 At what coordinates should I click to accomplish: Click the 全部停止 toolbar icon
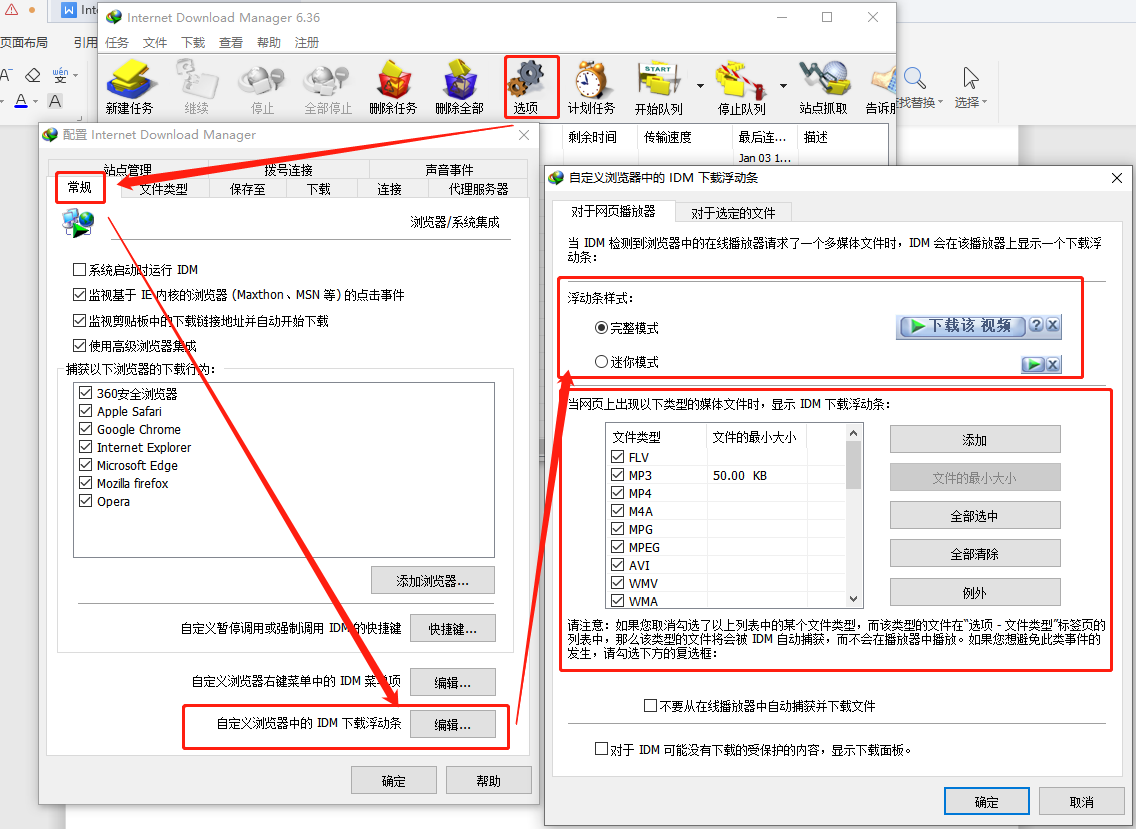coord(327,80)
